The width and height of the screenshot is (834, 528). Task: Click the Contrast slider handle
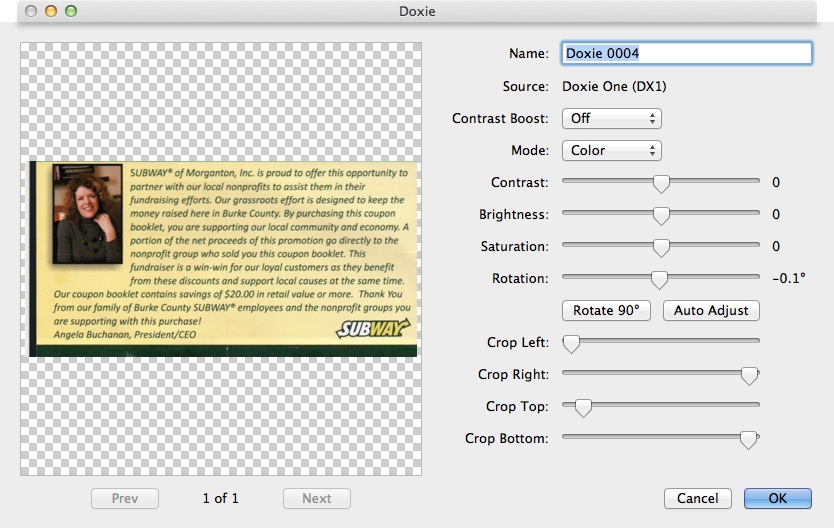[x=661, y=183]
